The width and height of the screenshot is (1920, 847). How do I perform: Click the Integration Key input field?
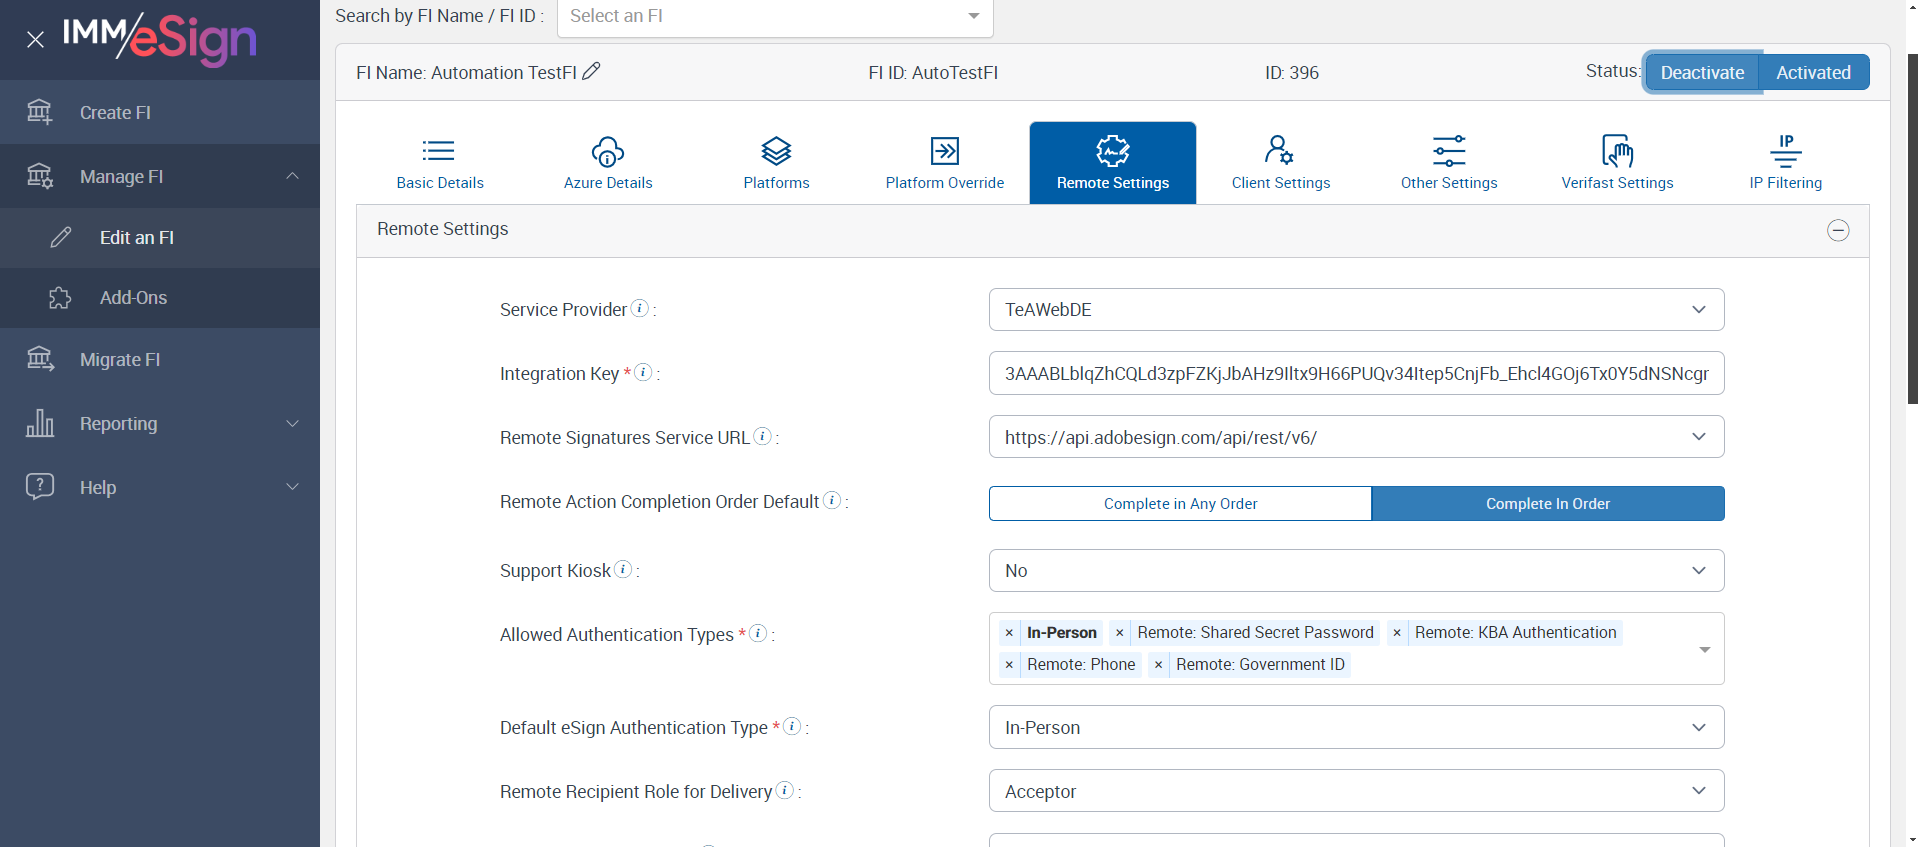click(x=1356, y=374)
